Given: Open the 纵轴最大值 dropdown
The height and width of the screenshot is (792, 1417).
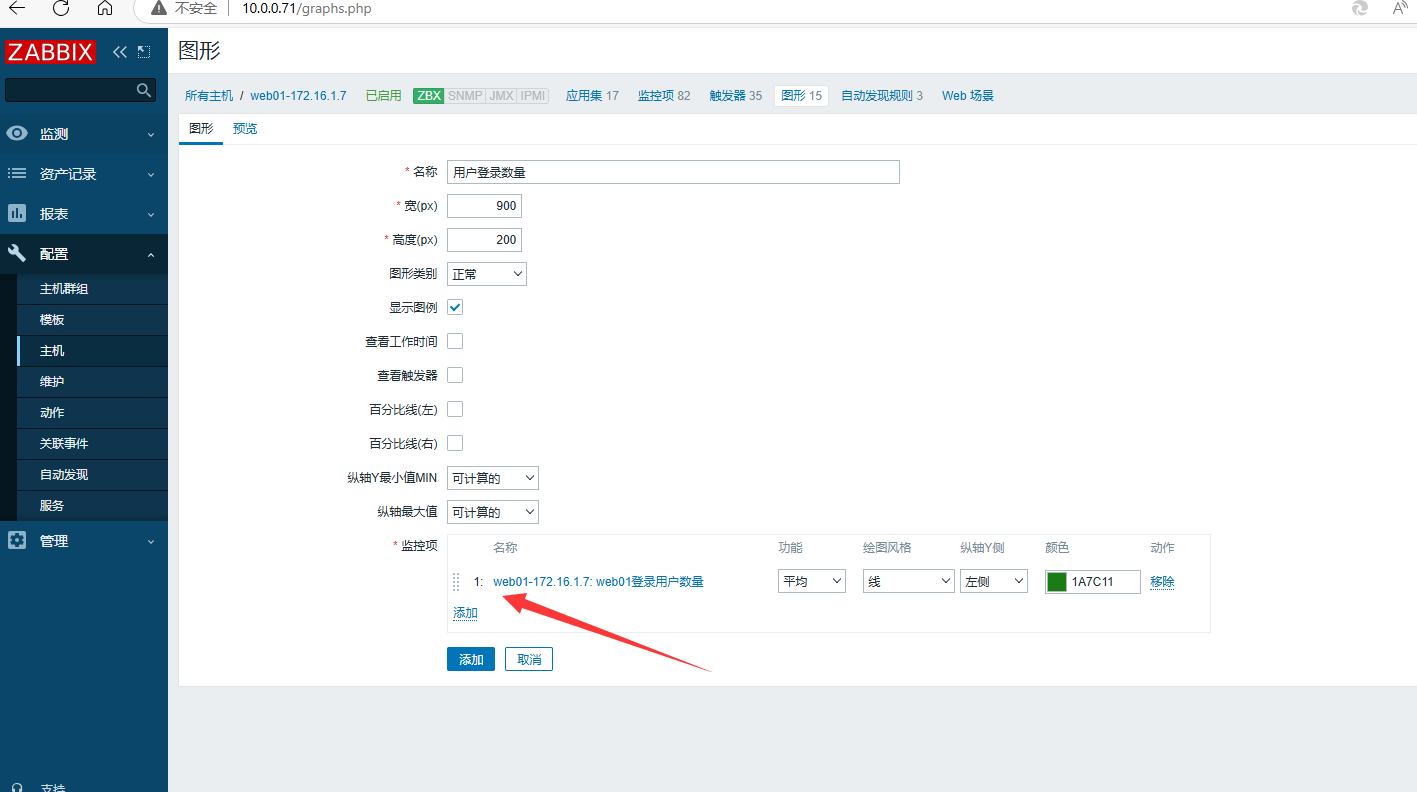Looking at the screenshot, I should pyautogui.click(x=493, y=512).
